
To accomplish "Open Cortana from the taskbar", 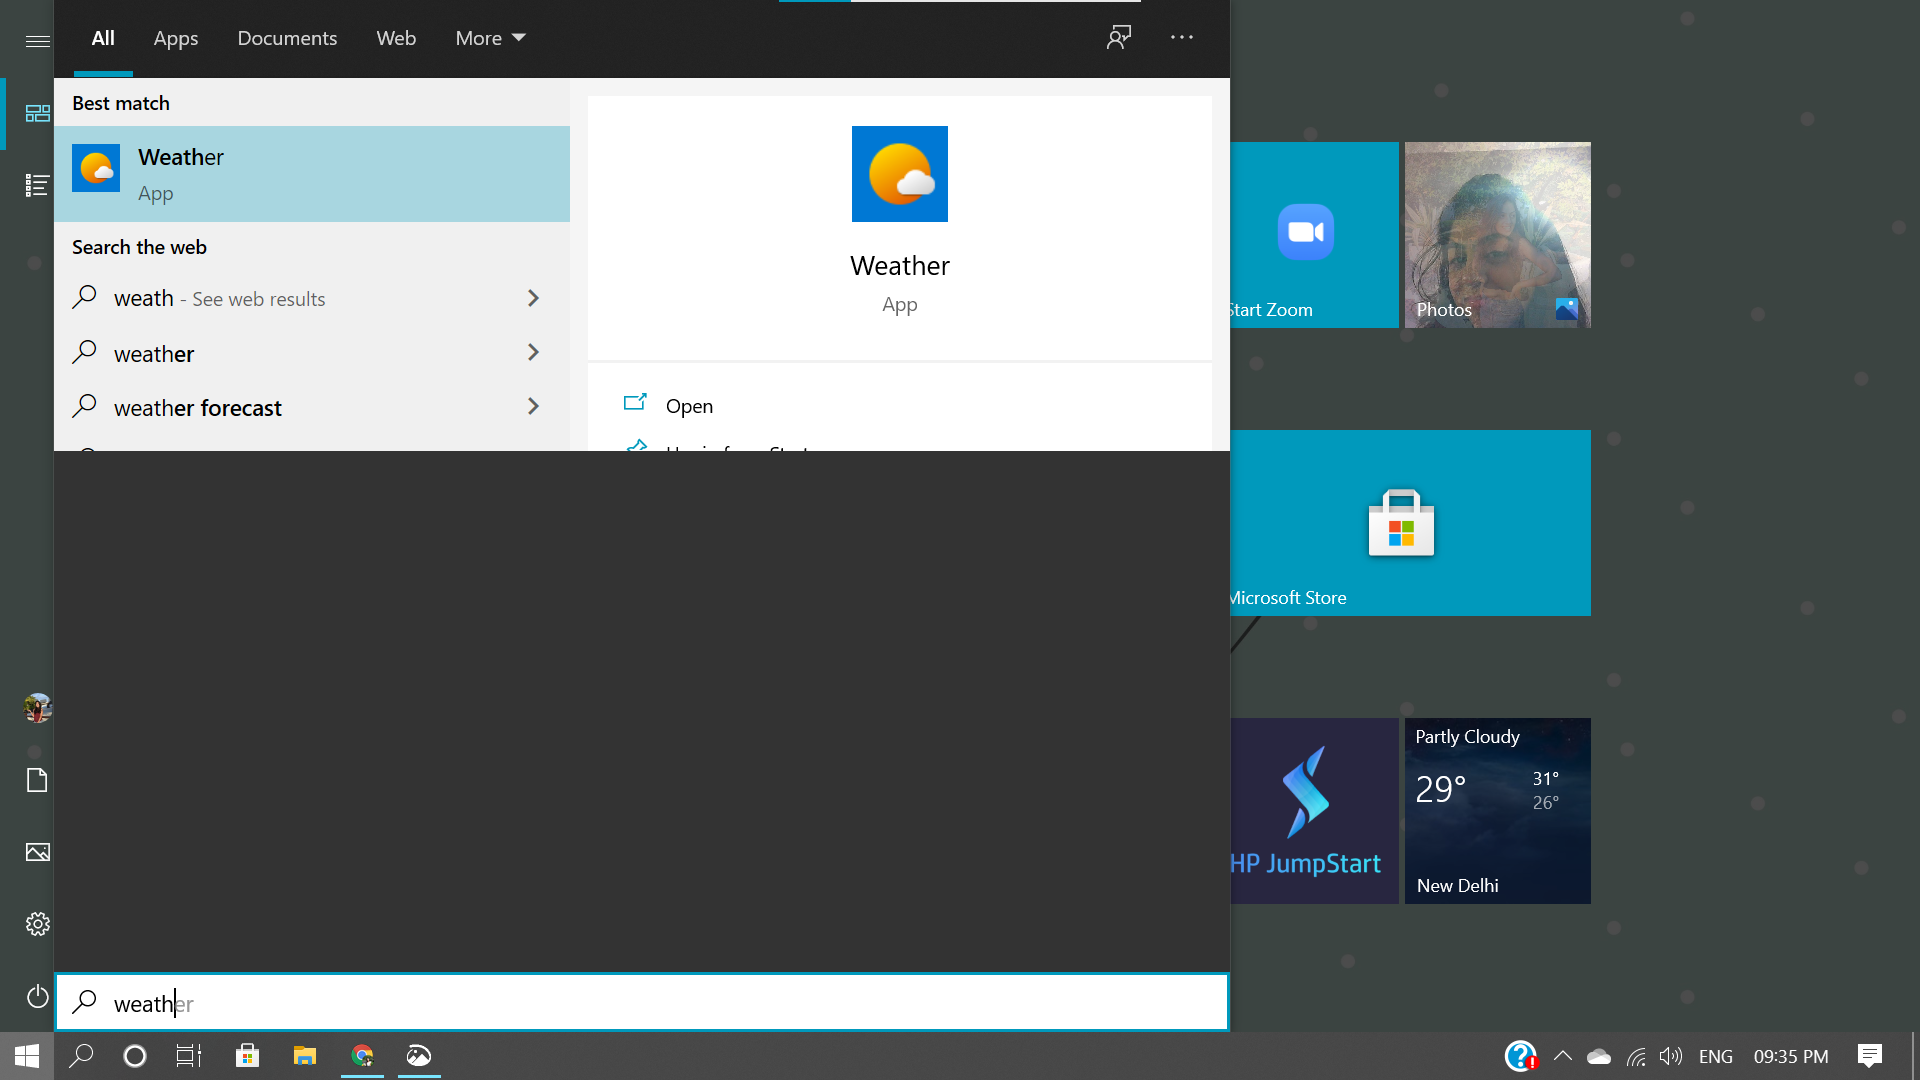I will pos(135,1056).
